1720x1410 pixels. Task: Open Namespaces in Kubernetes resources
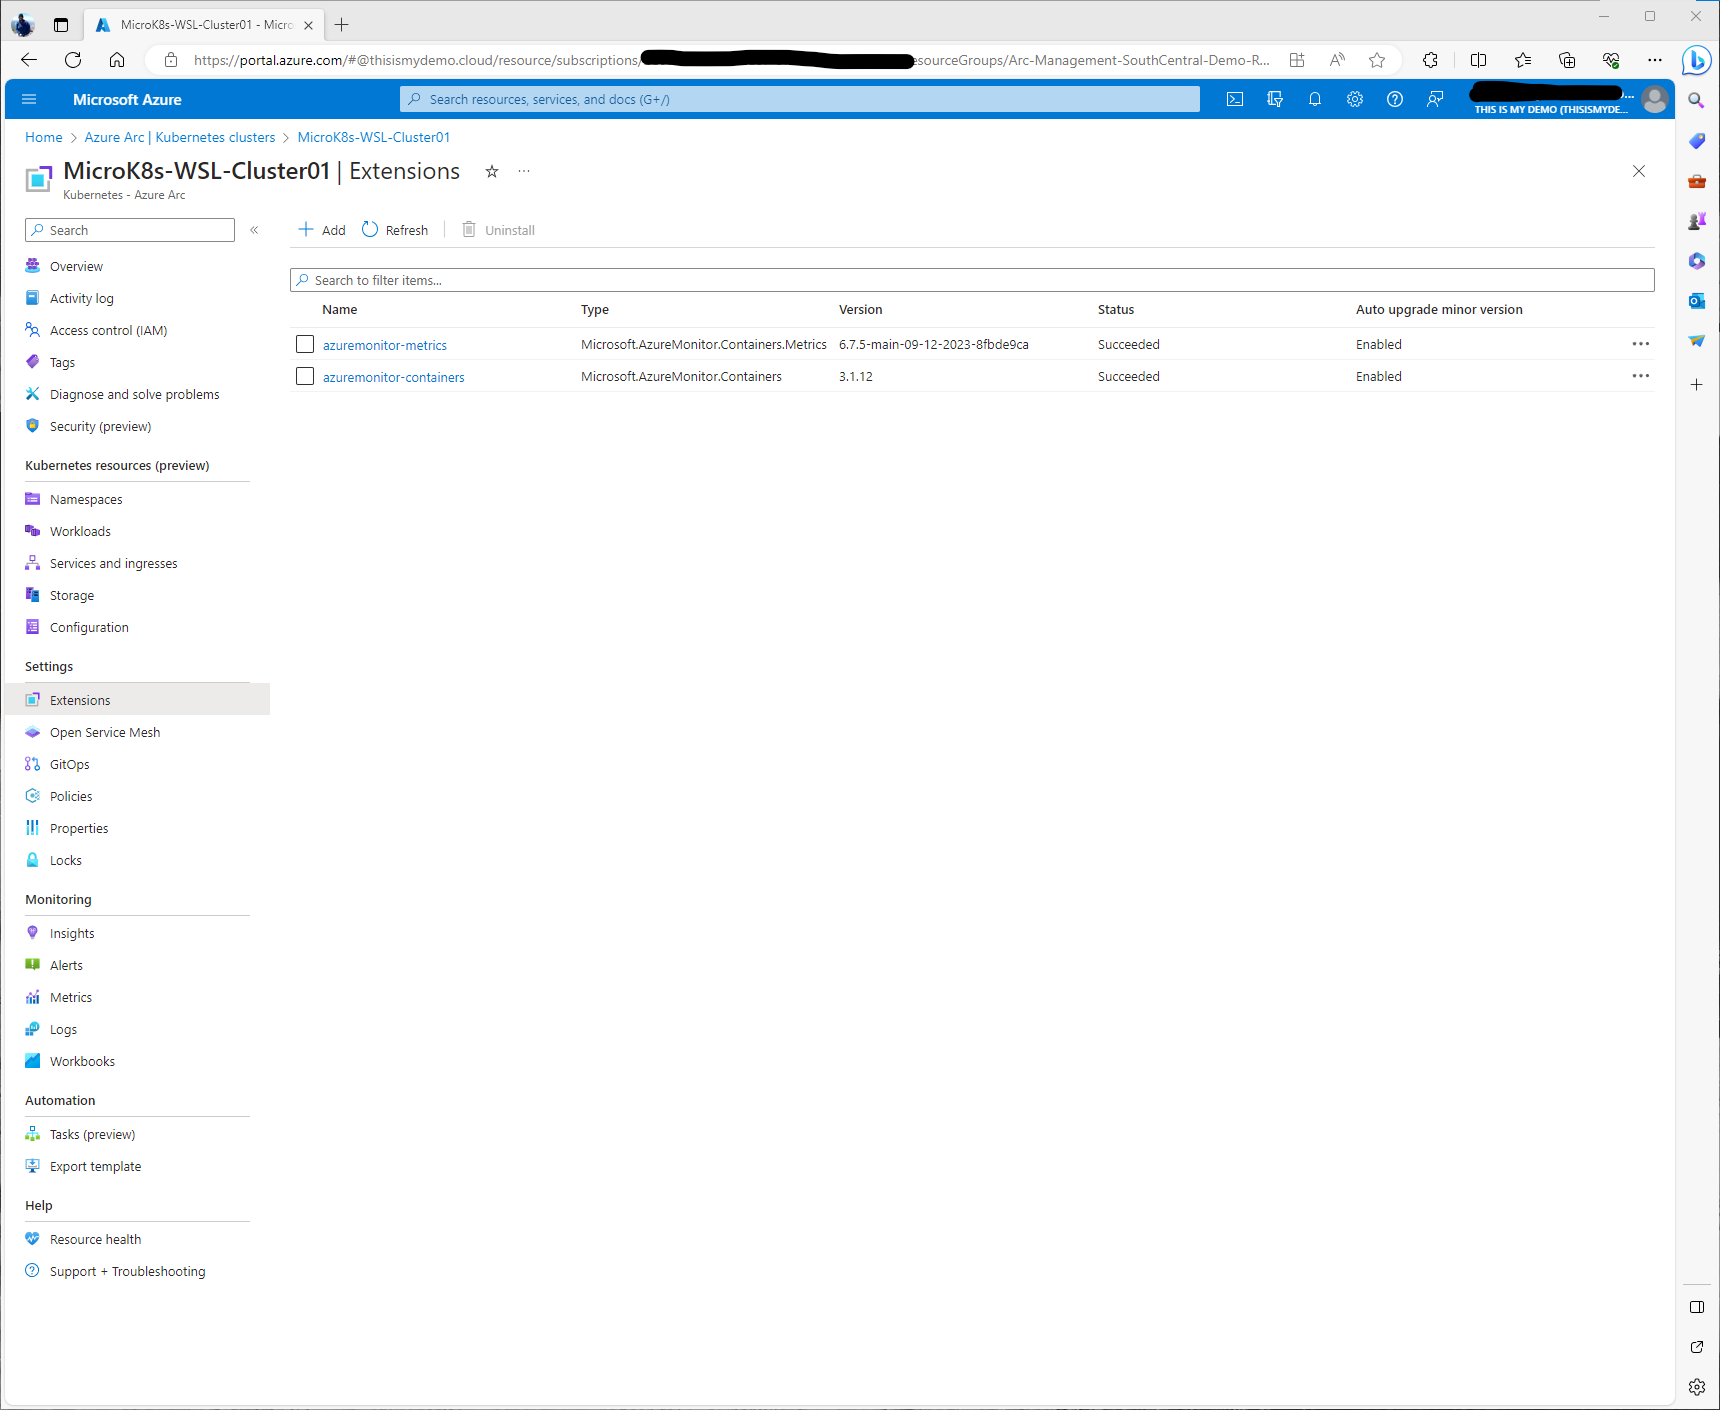click(86, 499)
